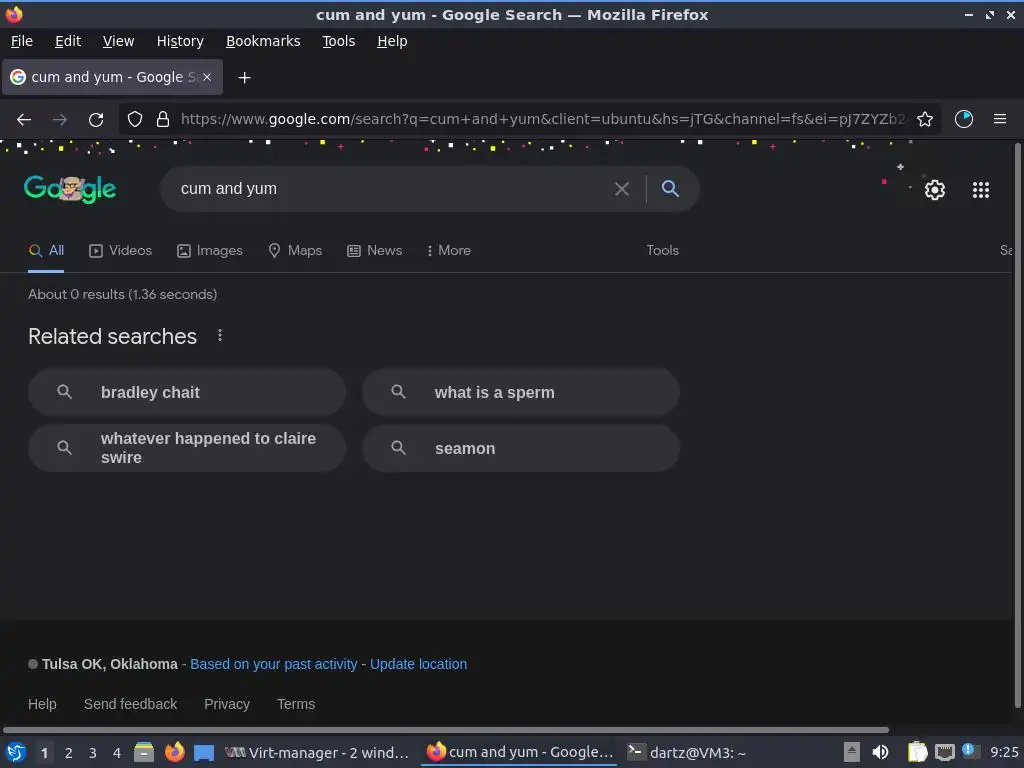The image size is (1024, 768).
Task: Open a new tab with the plus icon
Action: tap(244, 78)
